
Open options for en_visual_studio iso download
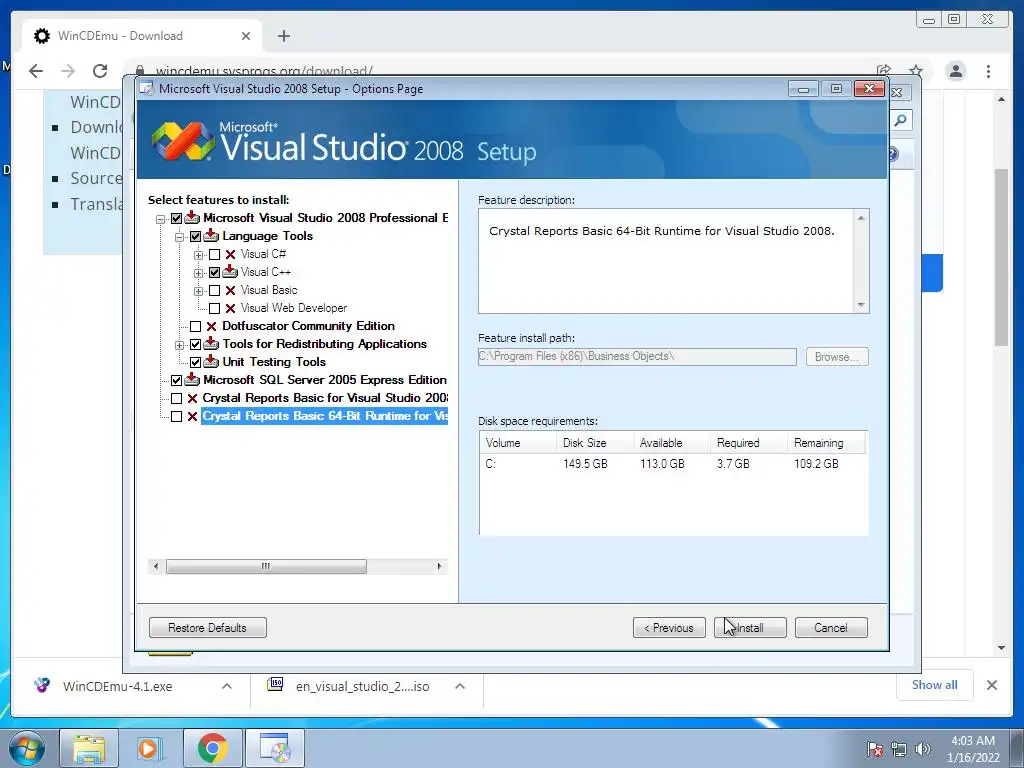(x=460, y=686)
